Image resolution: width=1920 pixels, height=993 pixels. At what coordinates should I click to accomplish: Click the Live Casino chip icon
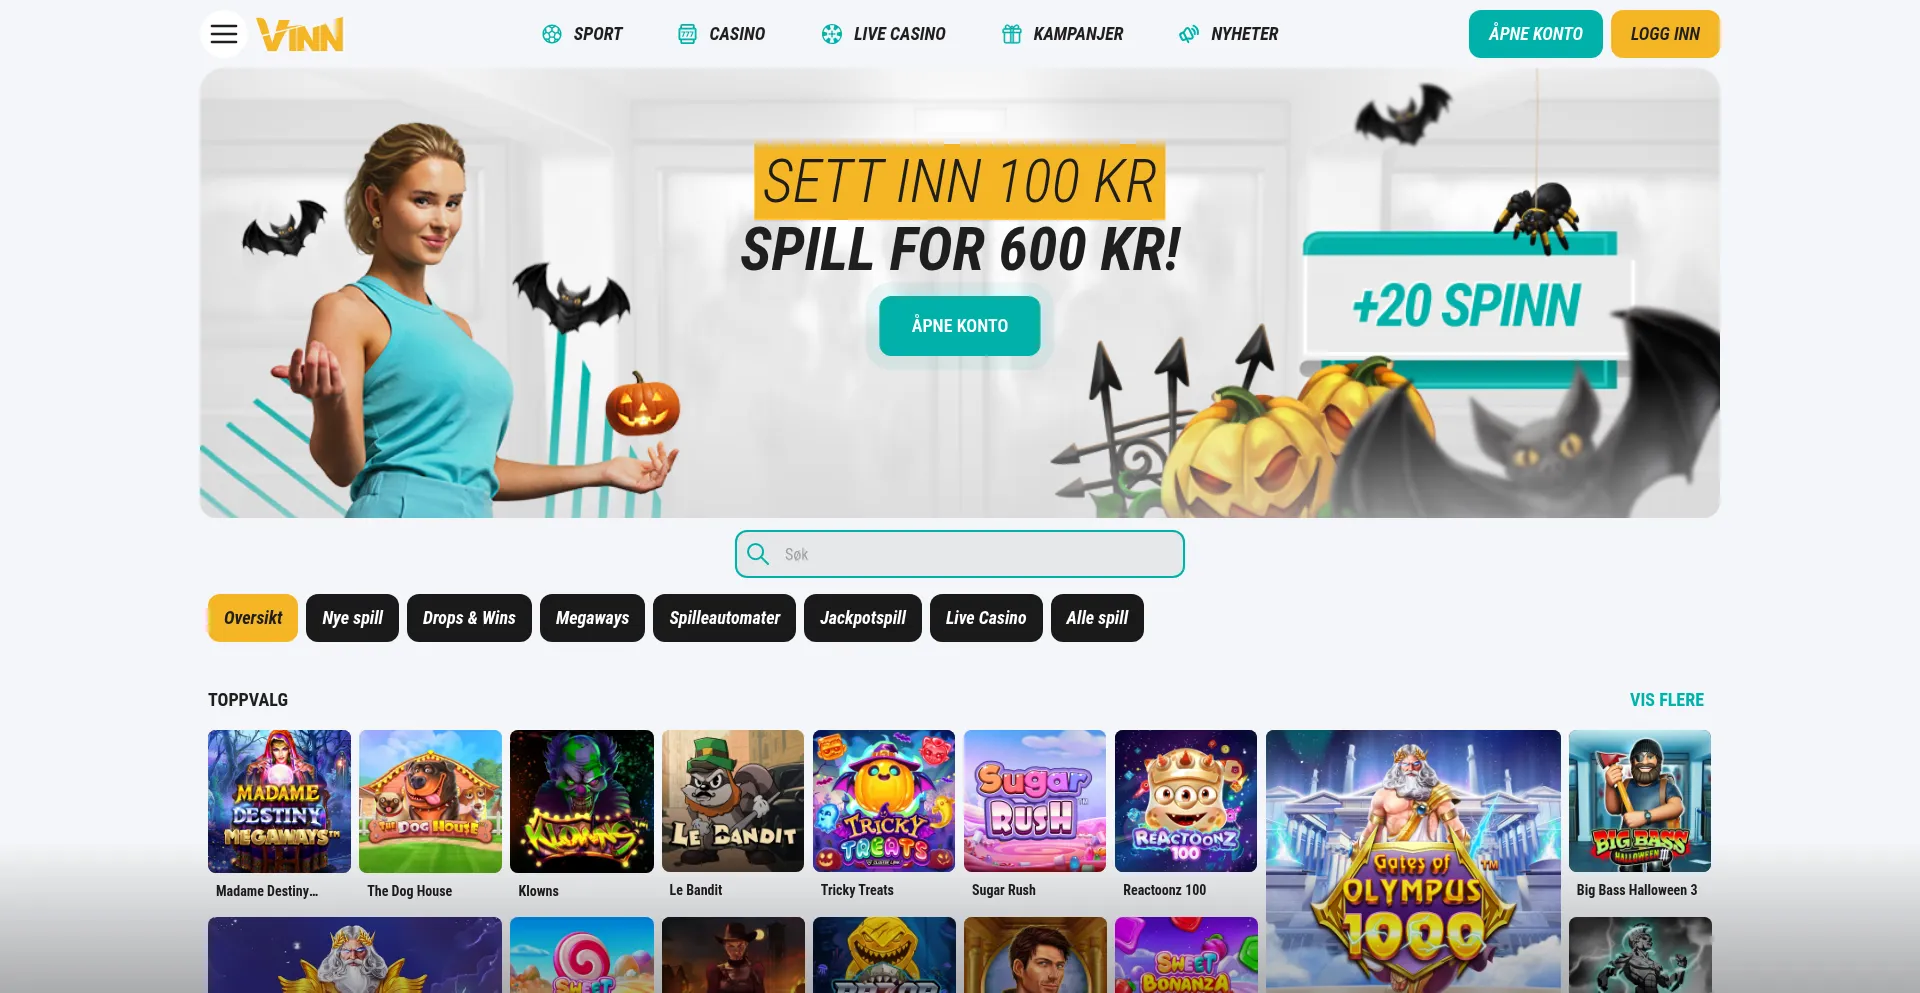pos(831,34)
